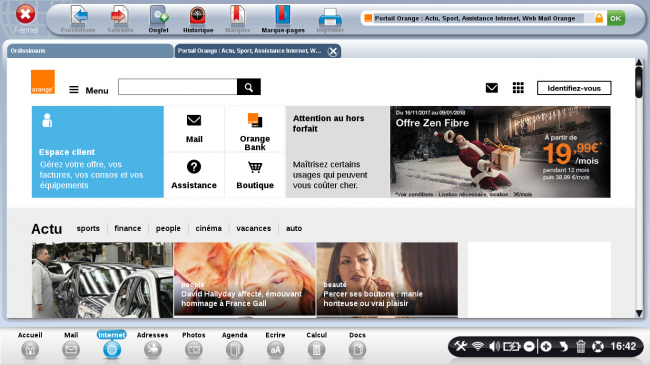Select the sports category

(88, 228)
